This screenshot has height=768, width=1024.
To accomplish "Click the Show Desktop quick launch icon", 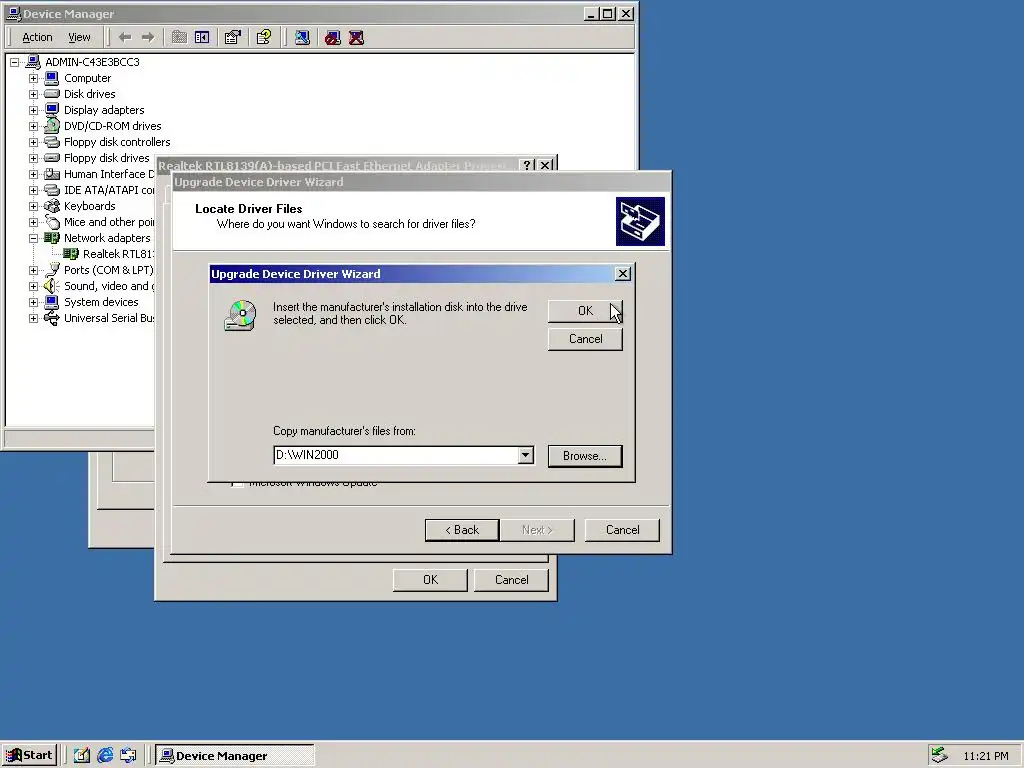I will click(82, 756).
